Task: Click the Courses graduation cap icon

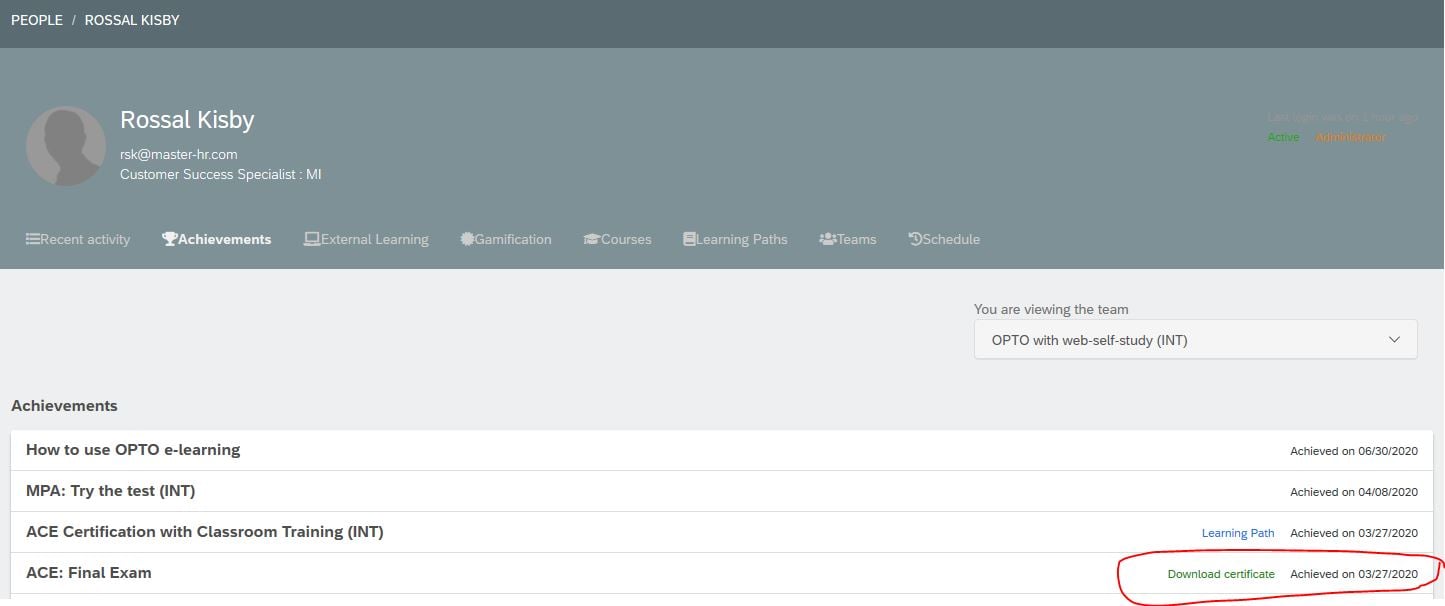Action: point(592,240)
